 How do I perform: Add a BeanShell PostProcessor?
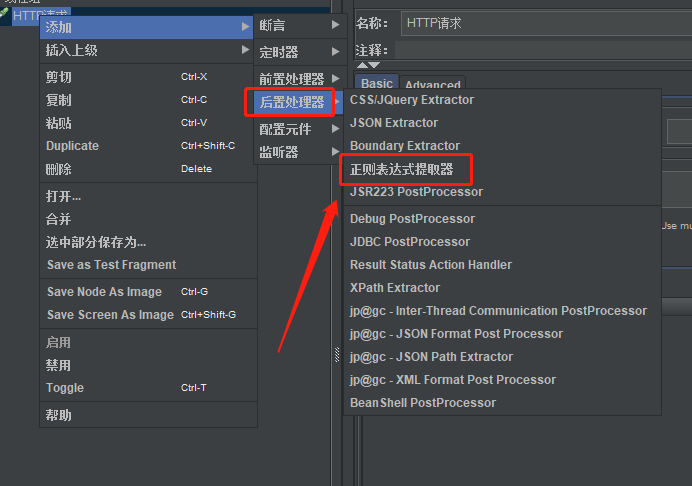502,403
